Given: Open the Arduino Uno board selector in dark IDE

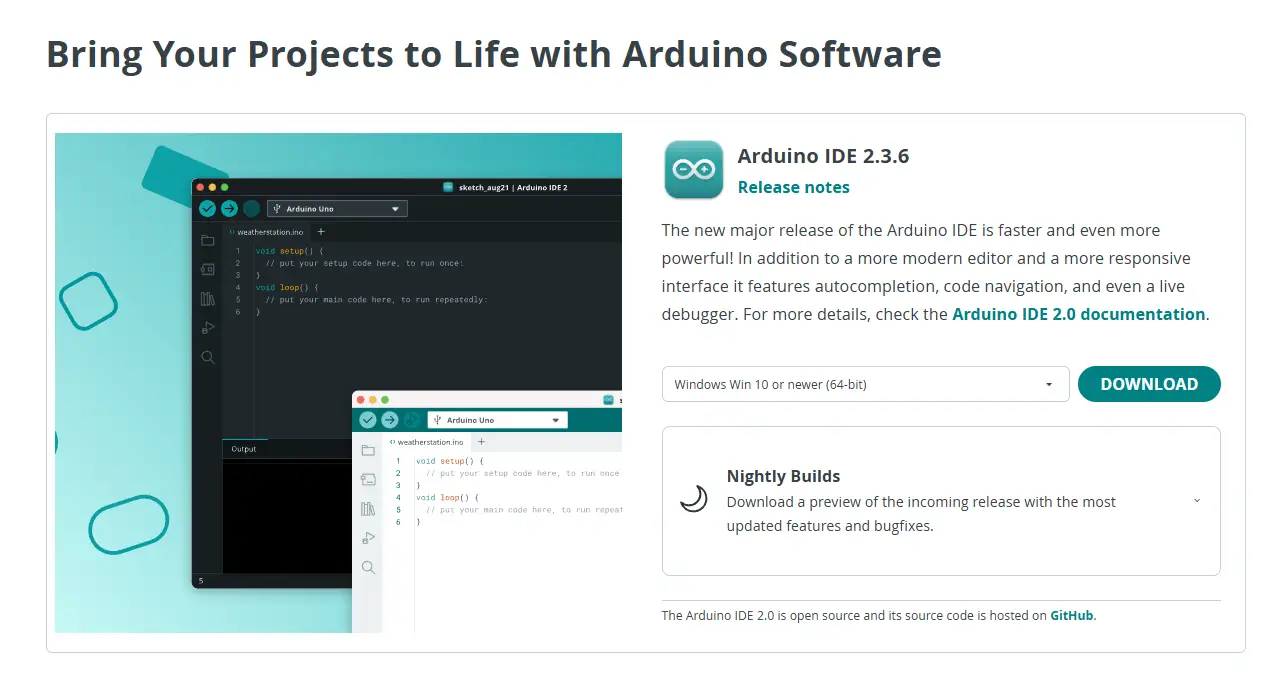Looking at the screenshot, I should pyautogui.click(x=336, y=209).
